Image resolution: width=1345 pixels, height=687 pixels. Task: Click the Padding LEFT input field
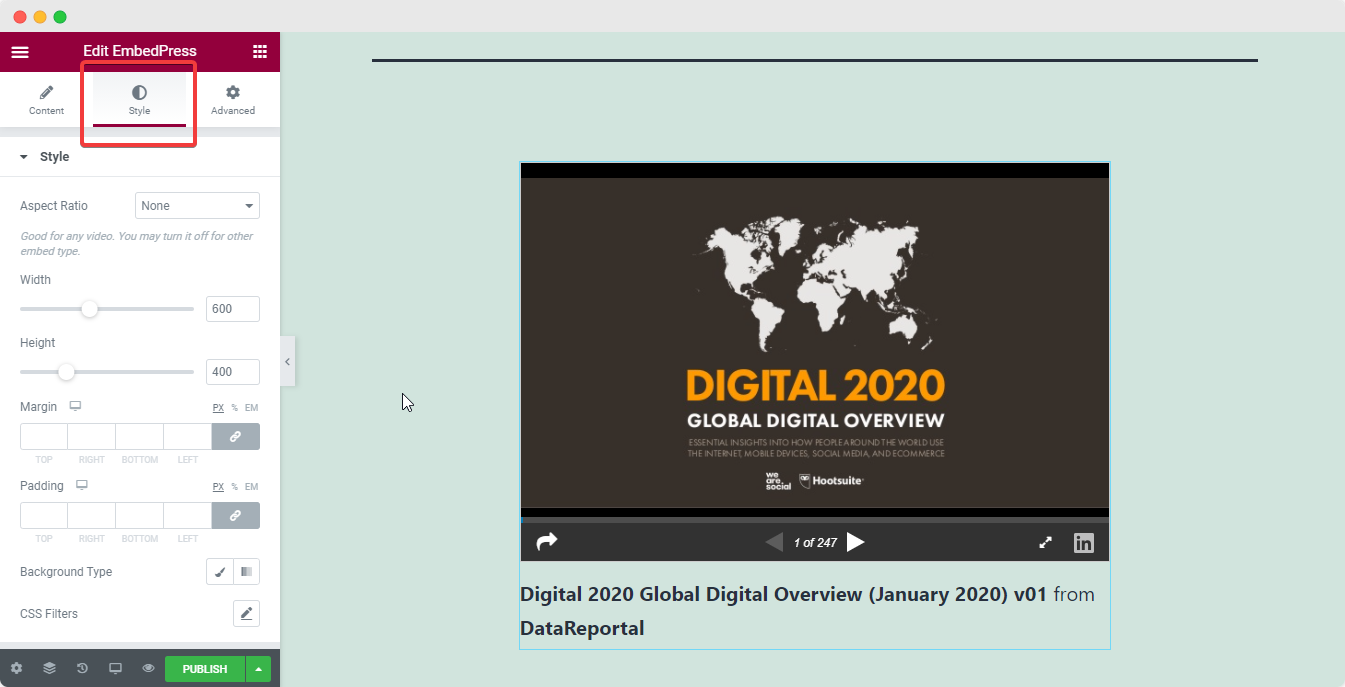click(188, 516)
